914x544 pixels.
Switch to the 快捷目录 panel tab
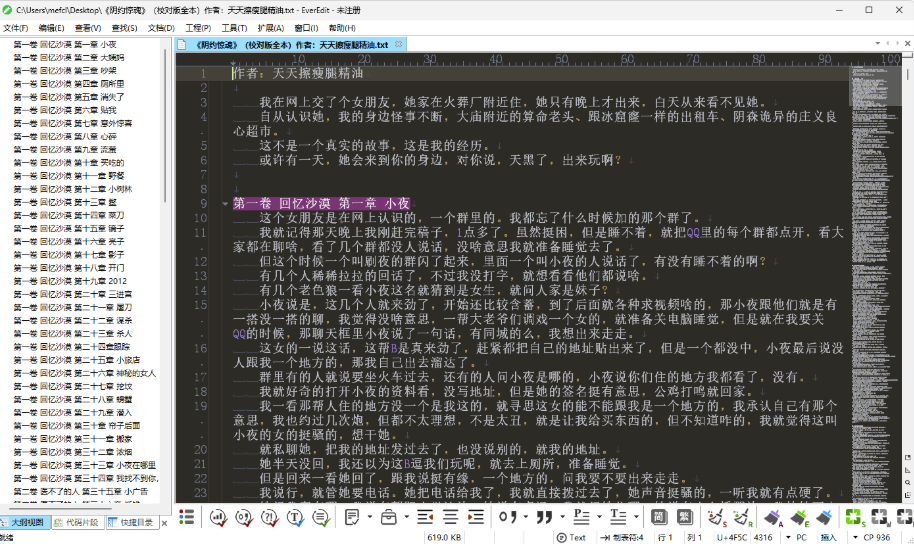click(131, 522)
